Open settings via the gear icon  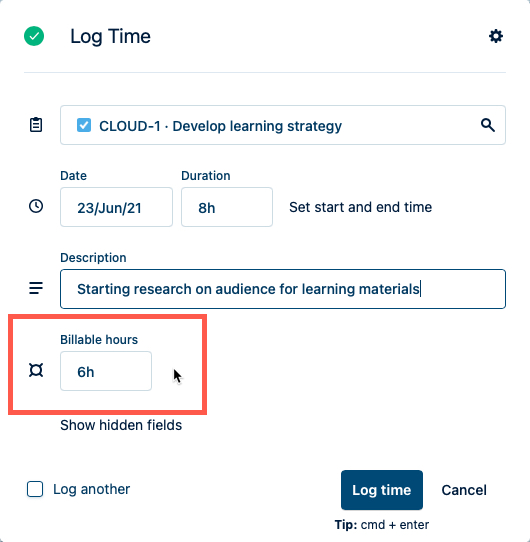click(x=496, y=36)
